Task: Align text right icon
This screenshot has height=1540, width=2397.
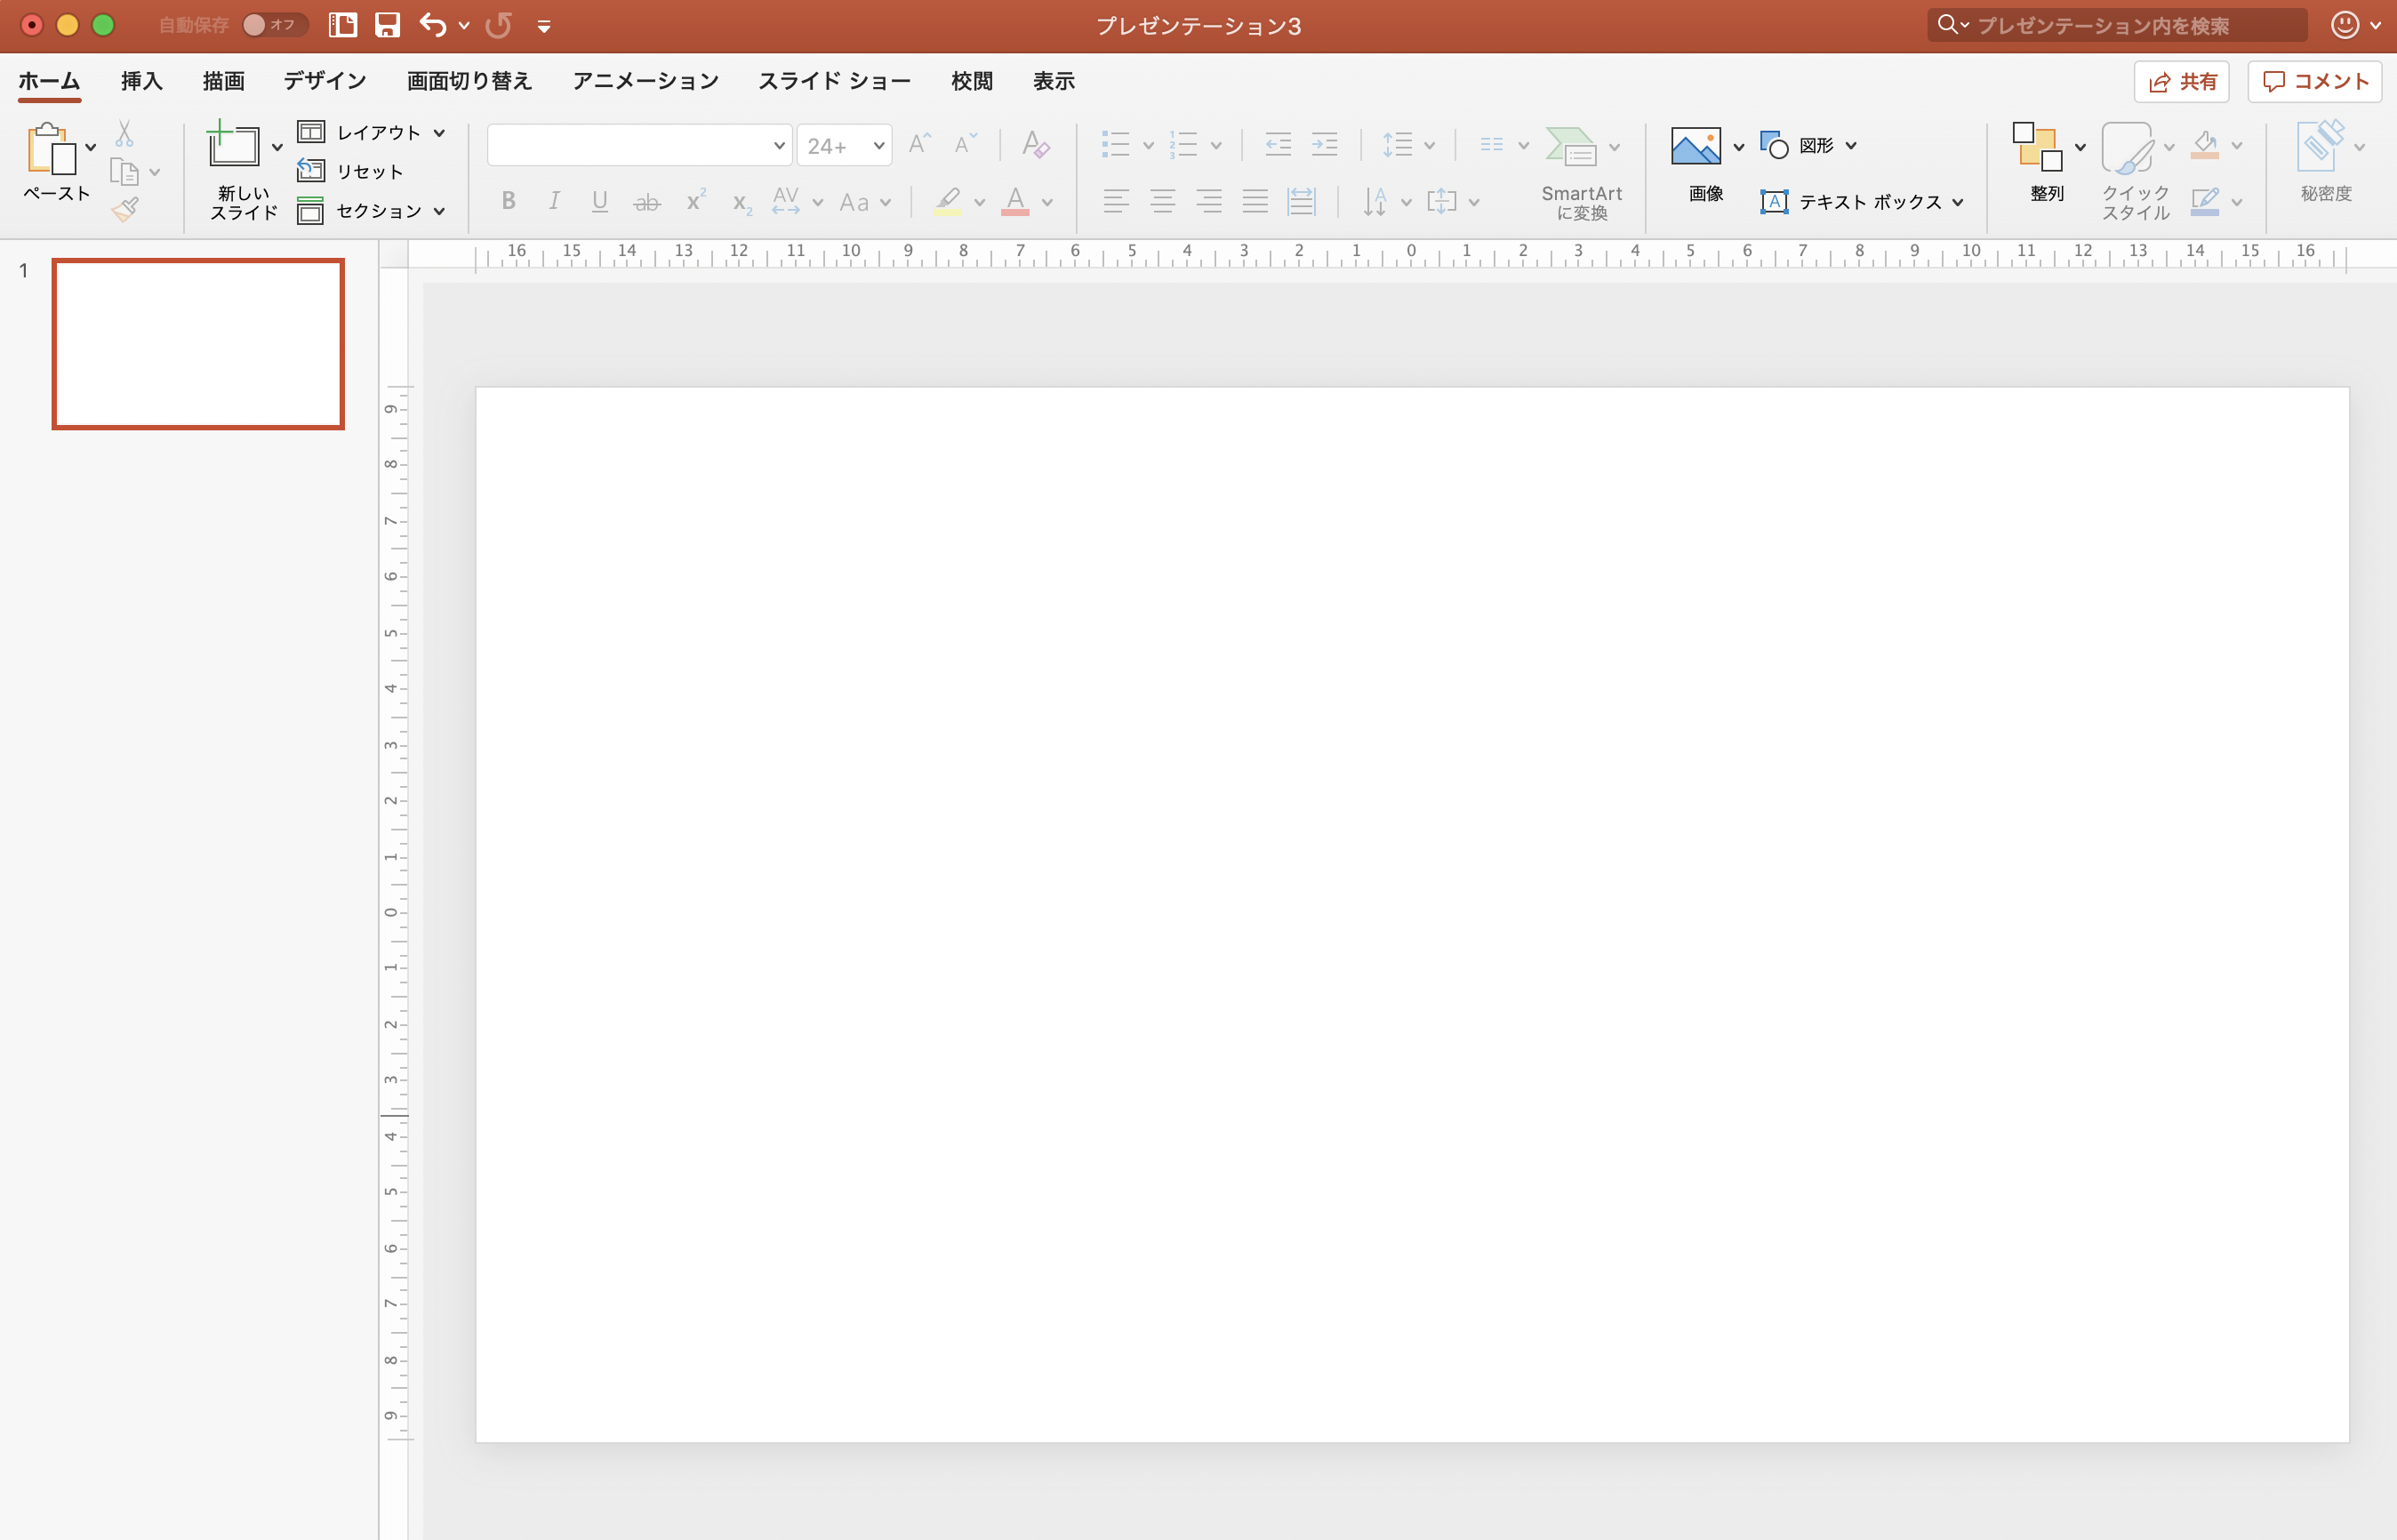Action: click(x=1208, y=201)
